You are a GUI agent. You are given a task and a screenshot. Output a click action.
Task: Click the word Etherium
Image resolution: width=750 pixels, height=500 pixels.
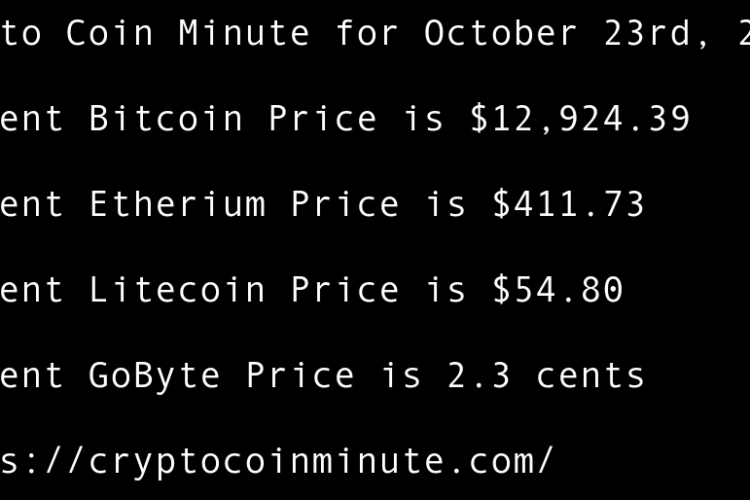pyautogui.click(x=177, y=205)
